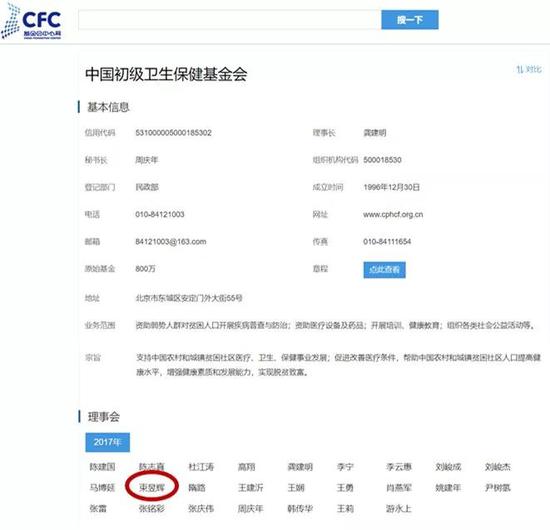
Task: Click board member 陈建国
Action: point(102,467)
